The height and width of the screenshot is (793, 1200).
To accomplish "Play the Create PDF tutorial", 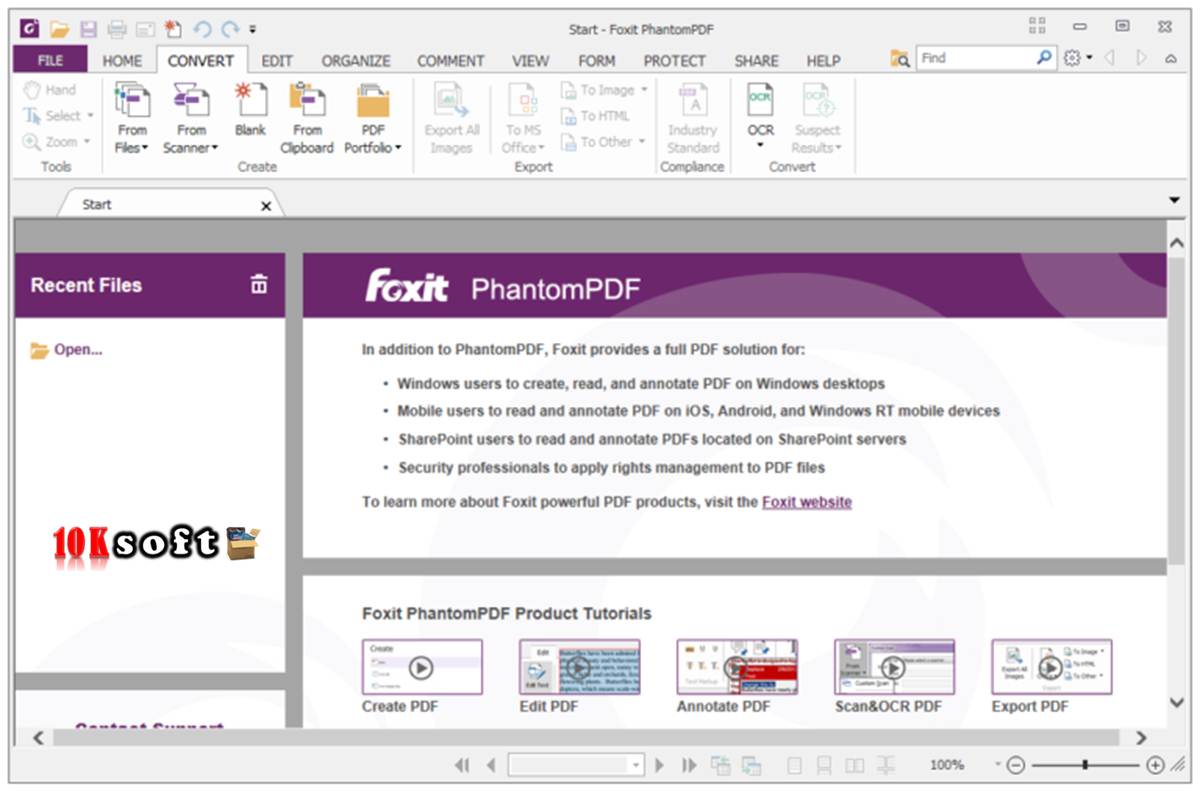I will pyautogui.click(x=422, y=667).
